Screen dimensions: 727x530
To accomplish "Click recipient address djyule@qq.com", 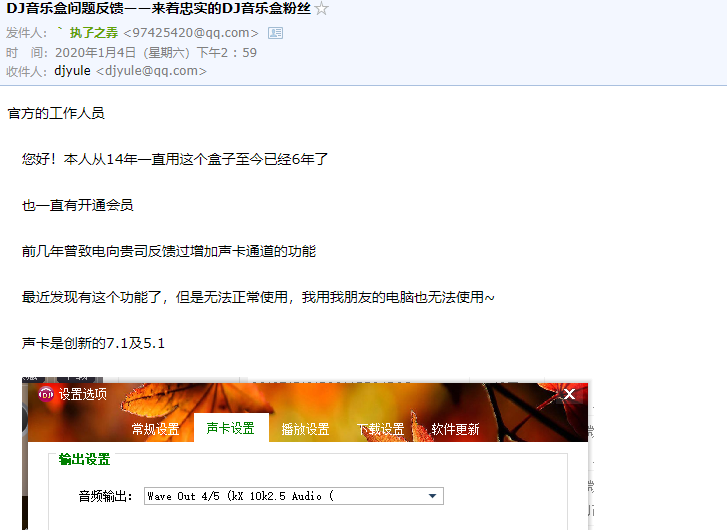I will pos(151,71).
